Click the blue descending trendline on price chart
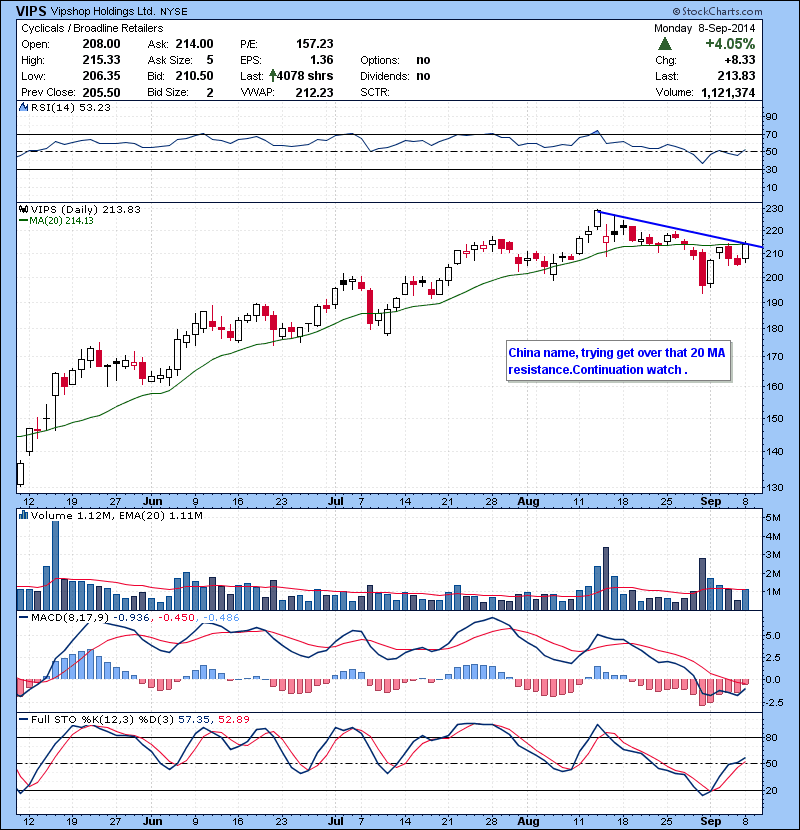Viewport: 800px width, 830px height. [680, 229]
